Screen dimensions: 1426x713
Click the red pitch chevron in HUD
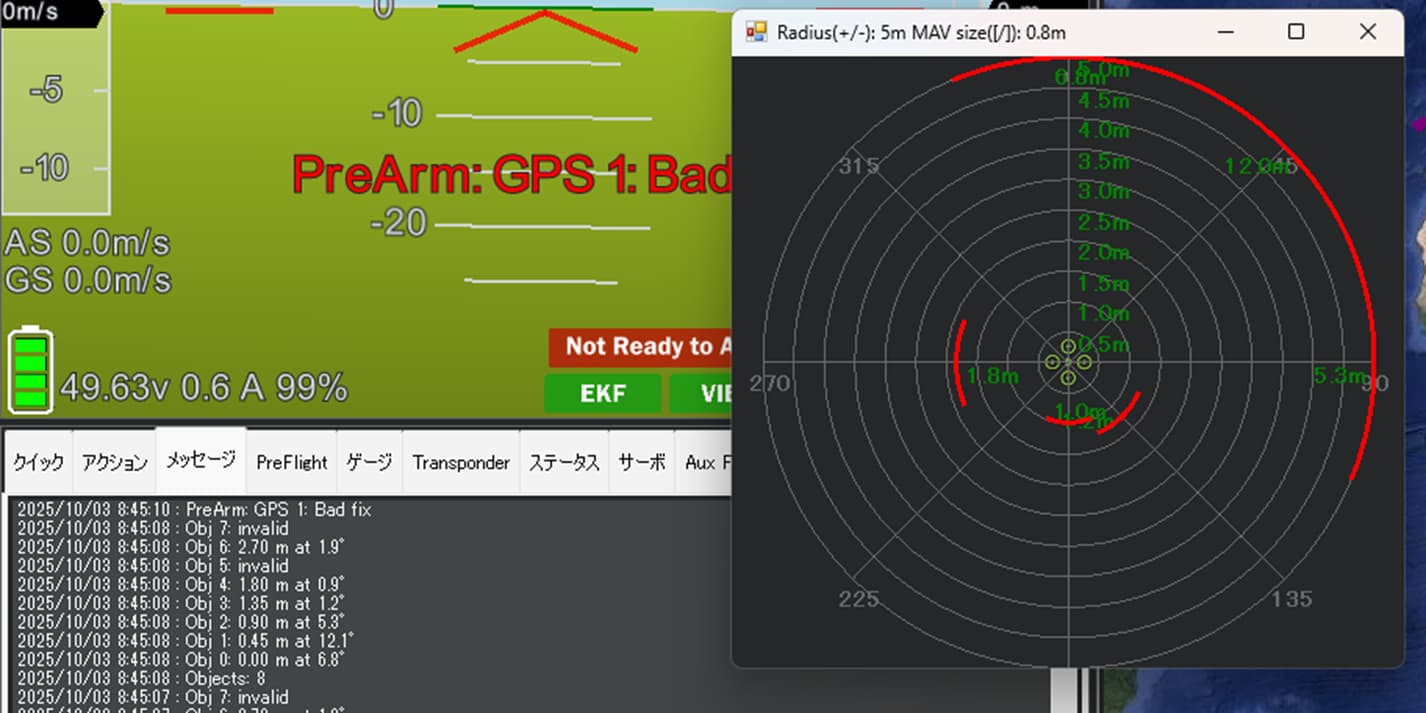click(545, 30)
